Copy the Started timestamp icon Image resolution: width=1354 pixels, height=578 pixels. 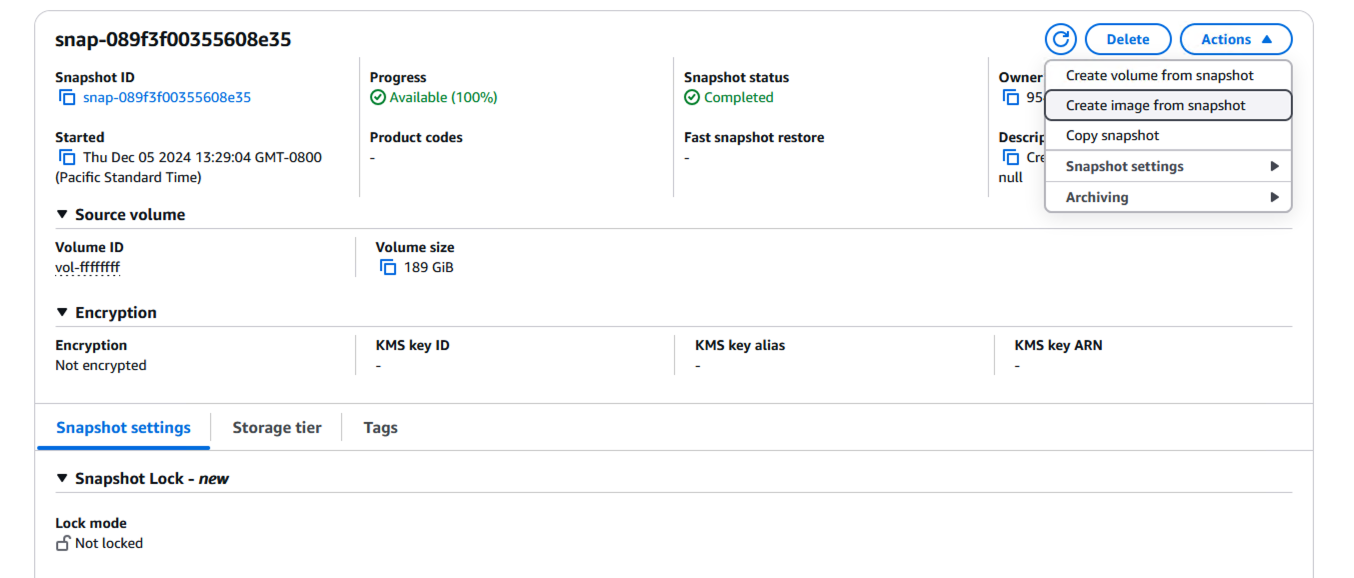click(67, 158)
